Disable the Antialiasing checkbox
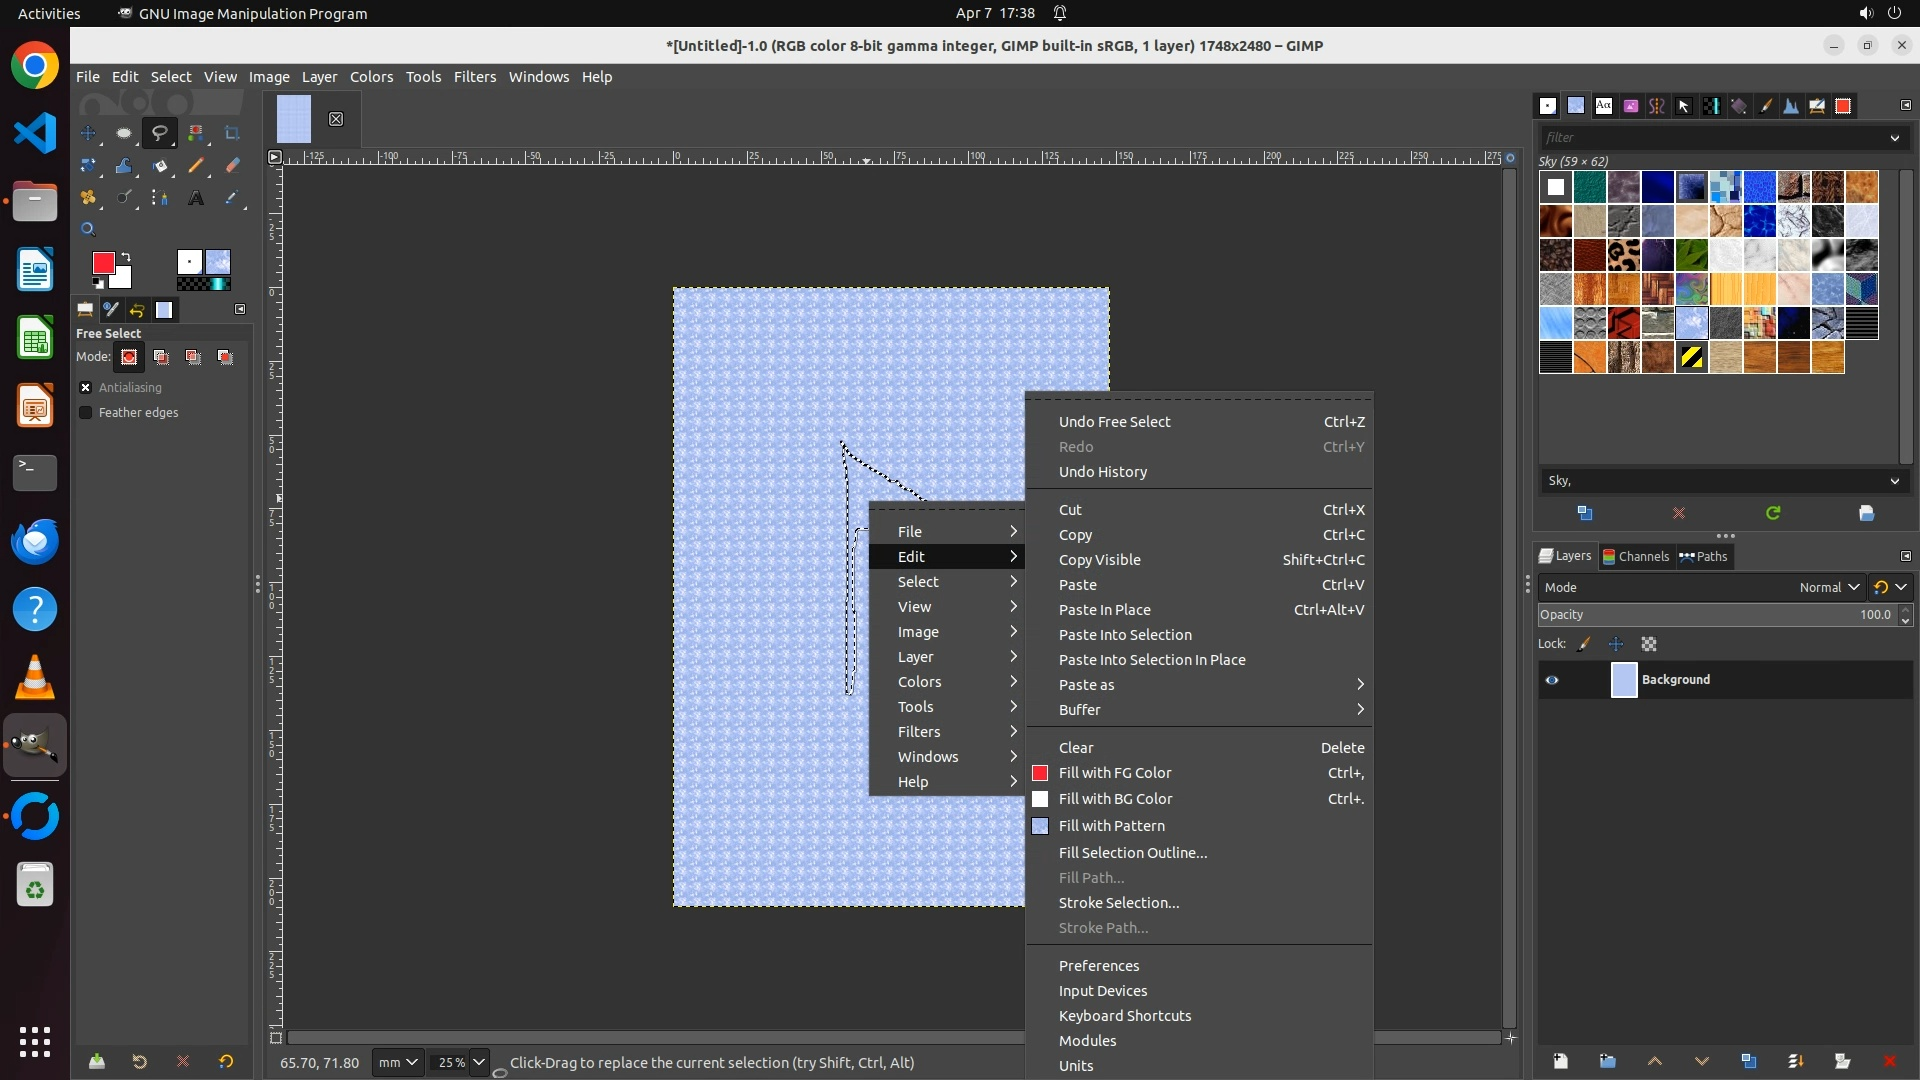1920x1080 pixels. coord(86,388)
